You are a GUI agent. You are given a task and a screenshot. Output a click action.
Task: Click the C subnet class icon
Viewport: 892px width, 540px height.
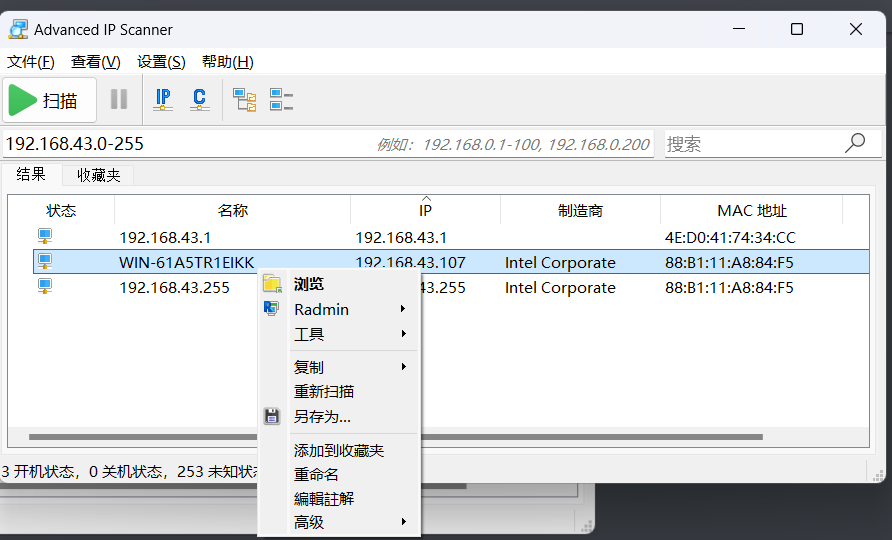coord(199,100)
